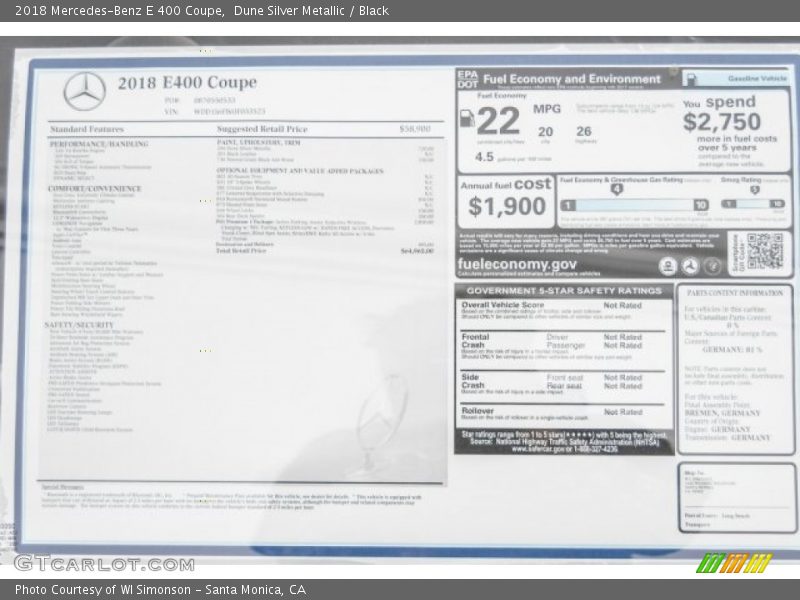This screenshot has height=600, width=800.
Task: Click the fueleconomy.gov web address
Action: [x=517, y=264]
